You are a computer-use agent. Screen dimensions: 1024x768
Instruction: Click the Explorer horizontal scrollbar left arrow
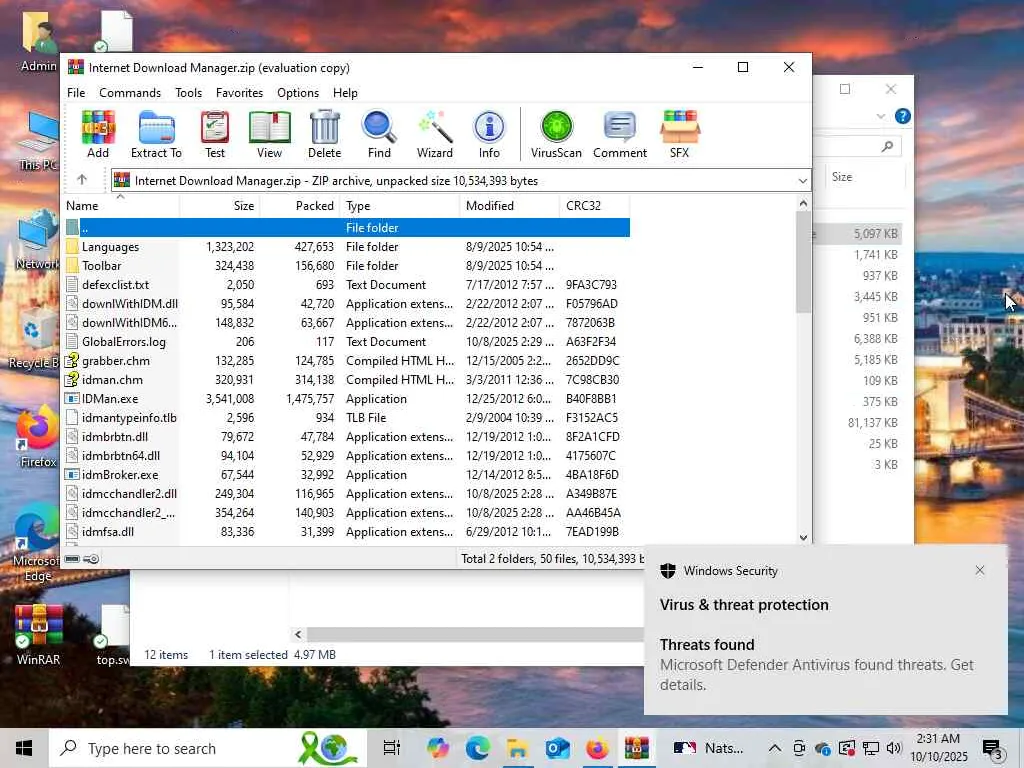(298, 634)
